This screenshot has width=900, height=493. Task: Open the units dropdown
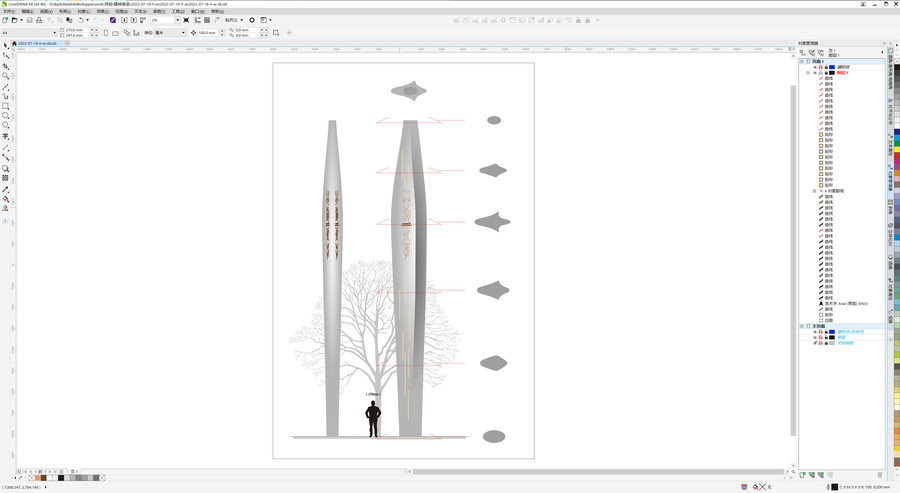(x=183, y=33)
